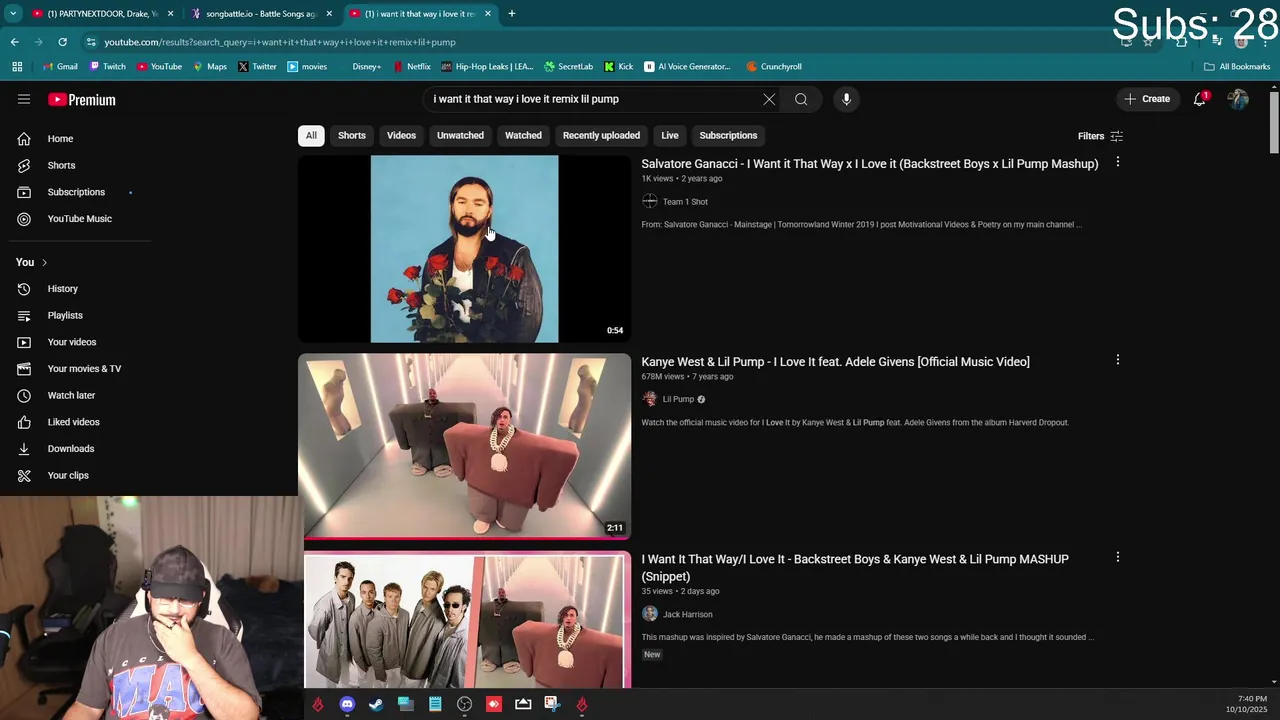1280x720 pixels.
Task: Open the Kick bookmark
Action: coord(619,67)
